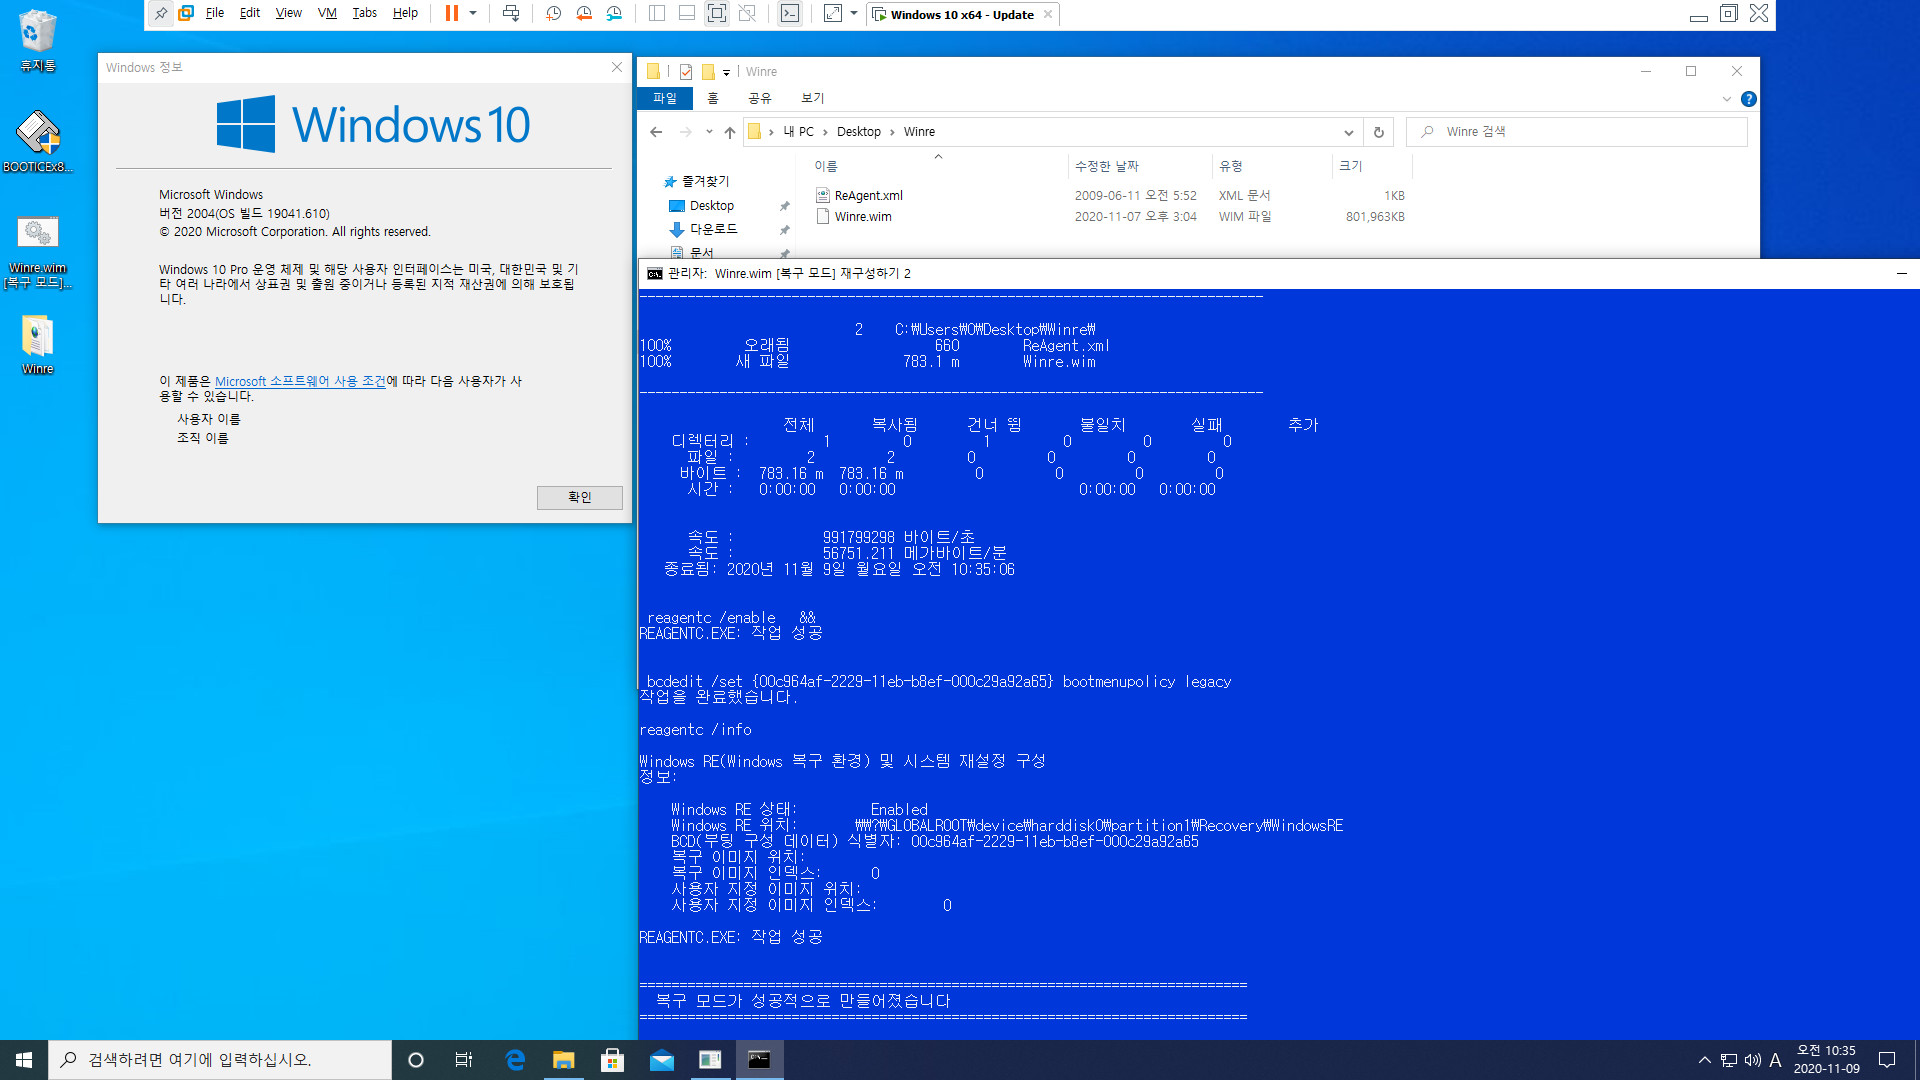Expand the Explorer ribbon with the chevron
1920x1080 pixels.
1727,99
